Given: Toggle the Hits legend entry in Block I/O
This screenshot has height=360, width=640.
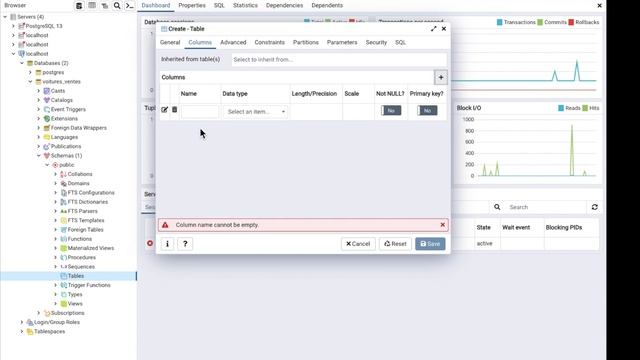Looking at the screenshot, I should 591,108.
